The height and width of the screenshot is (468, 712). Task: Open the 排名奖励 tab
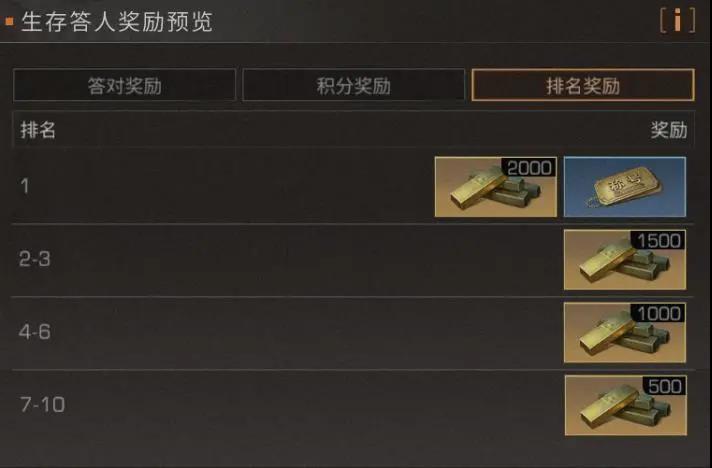point(583,85)
